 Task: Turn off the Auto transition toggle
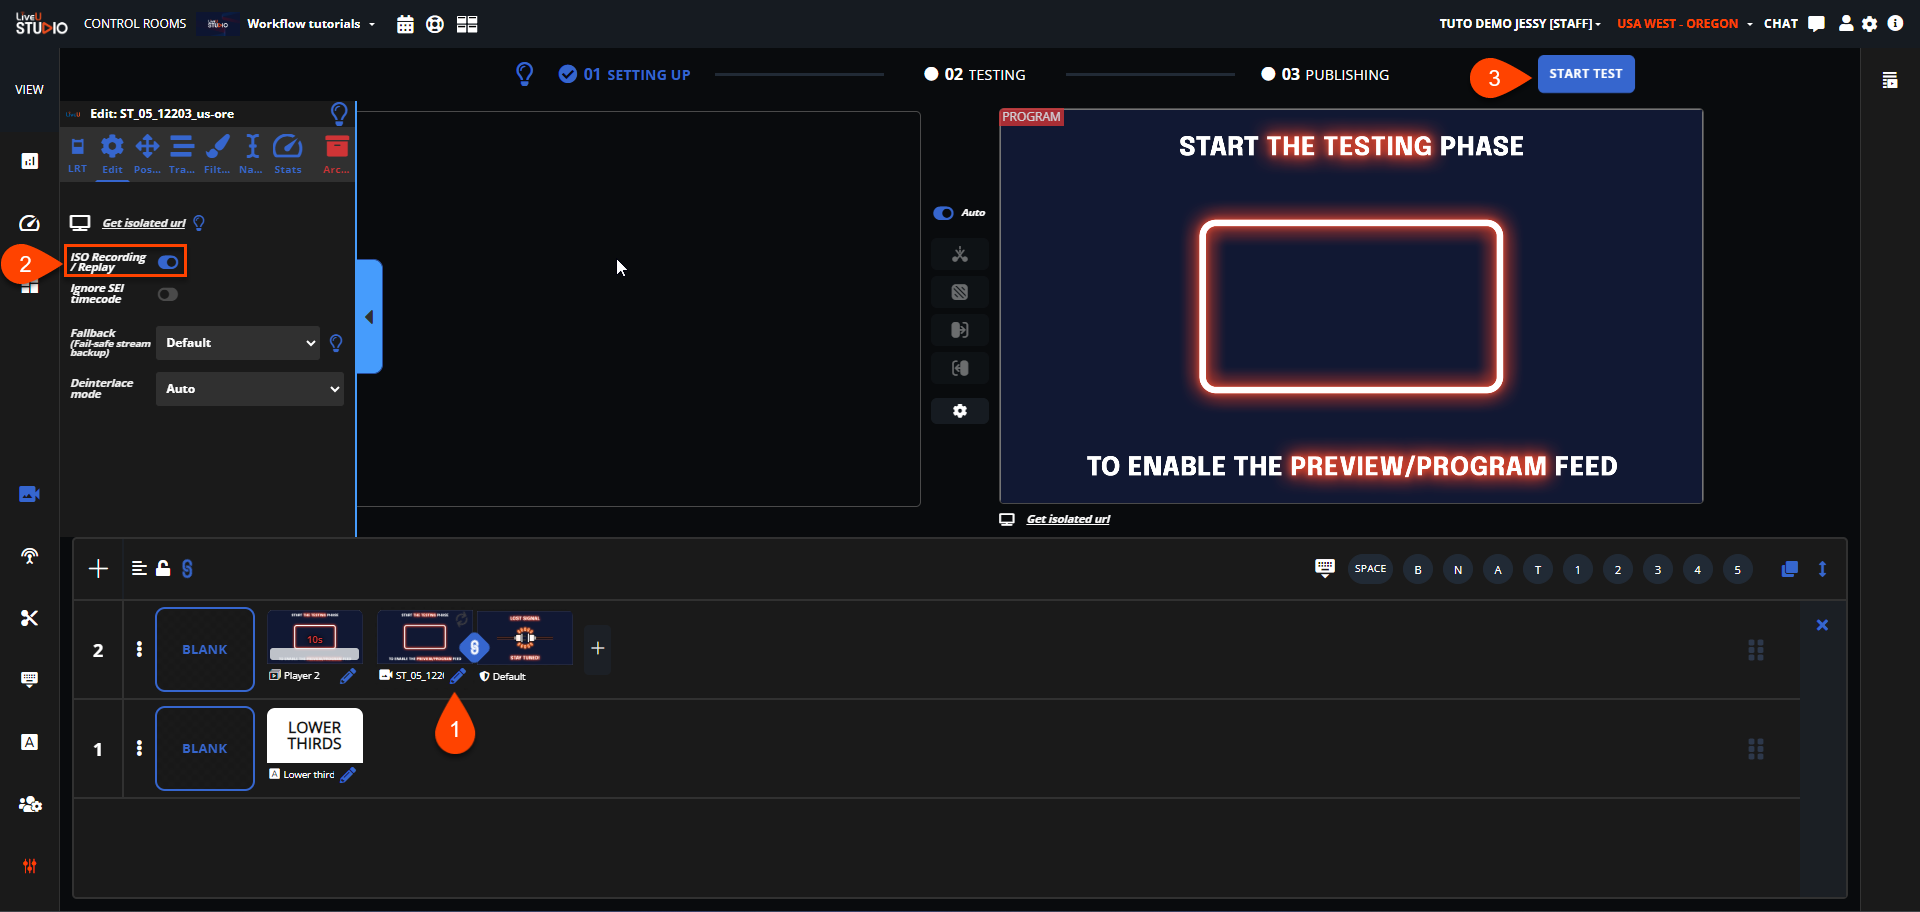point(943,213)
